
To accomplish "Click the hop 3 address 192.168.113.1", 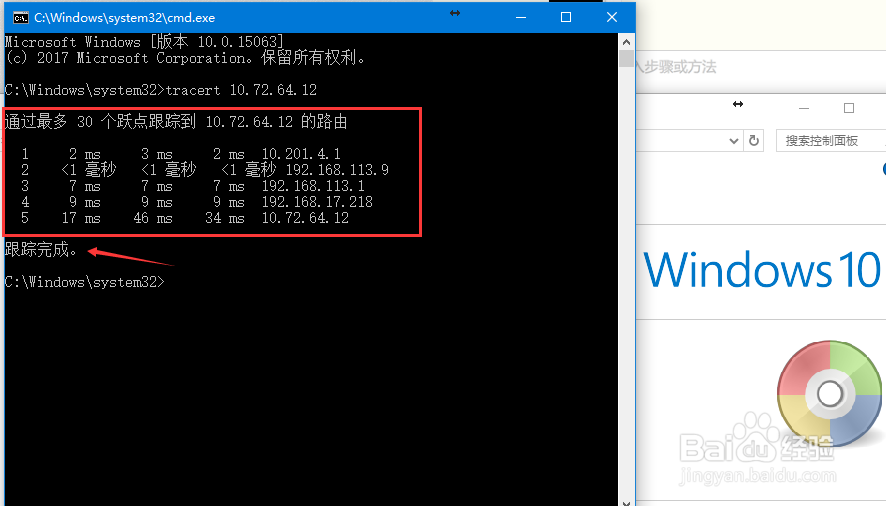I will click(312, 186).
